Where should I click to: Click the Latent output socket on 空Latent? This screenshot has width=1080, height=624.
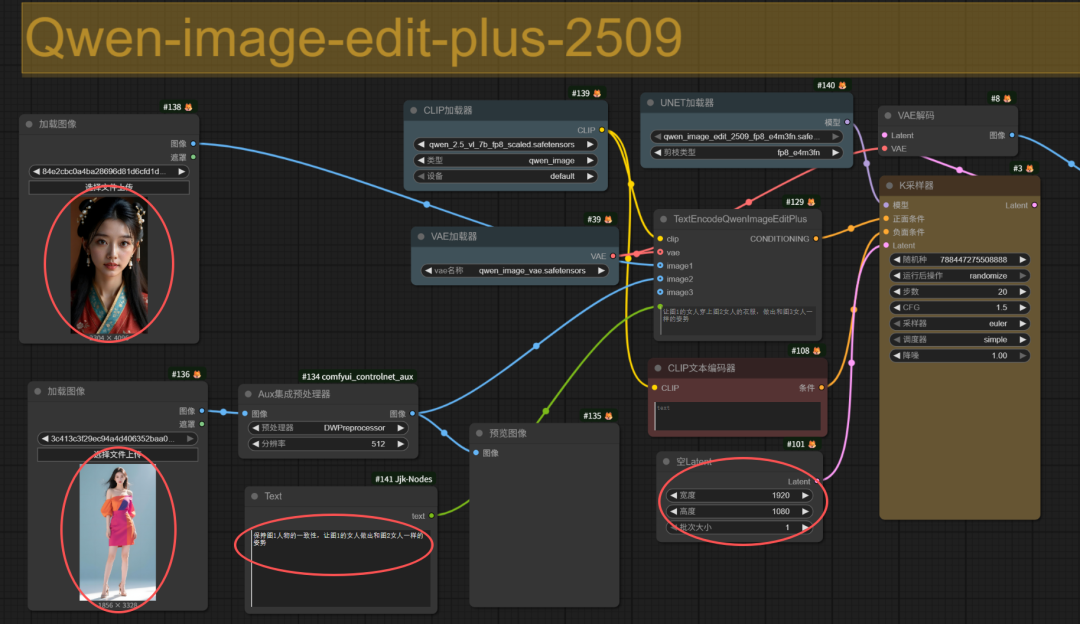pos(817,481)
